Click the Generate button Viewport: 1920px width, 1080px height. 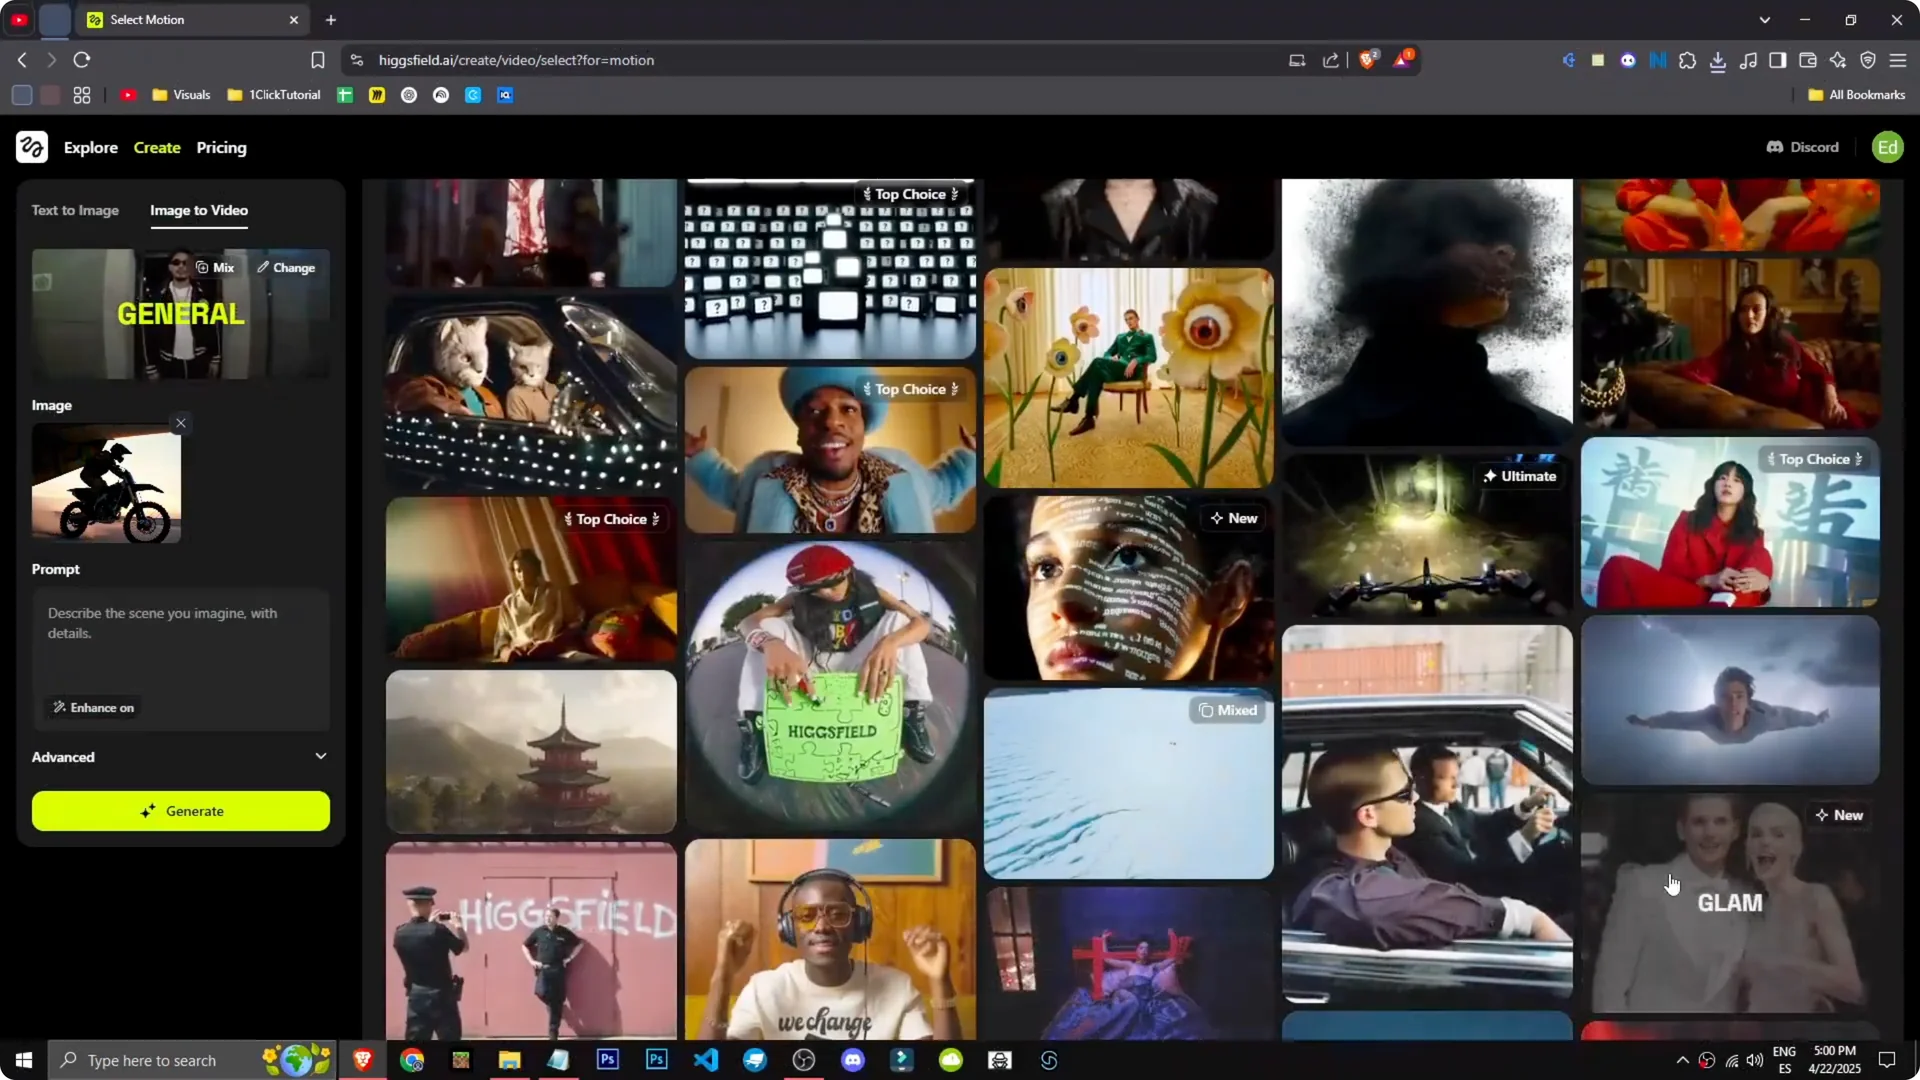(x=180, y=811)
